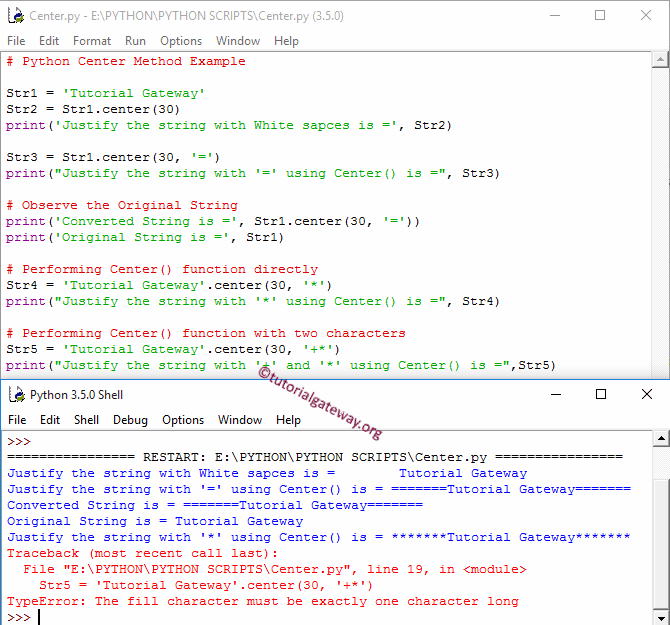Click editor scrollbar up arrow
The height and width of the screenshot is (625, 670).
click(660, 60)
